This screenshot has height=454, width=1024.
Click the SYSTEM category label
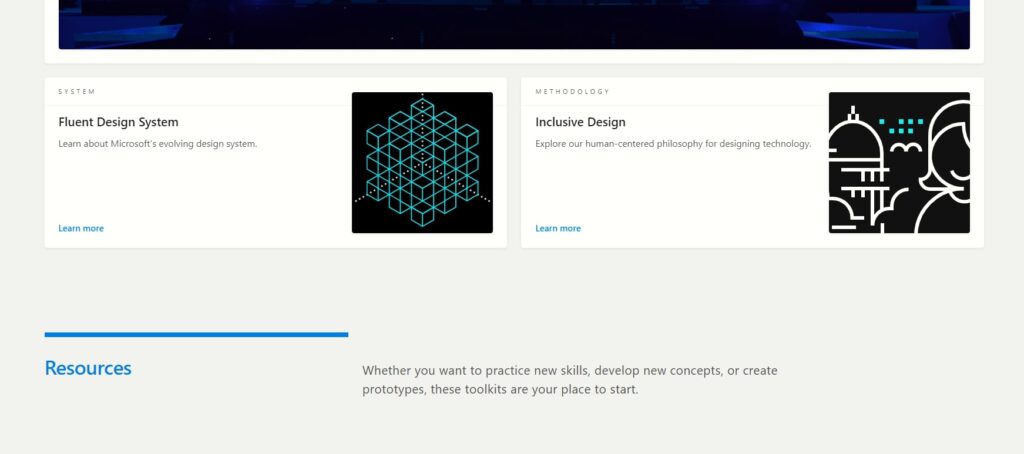click(76, 91)
